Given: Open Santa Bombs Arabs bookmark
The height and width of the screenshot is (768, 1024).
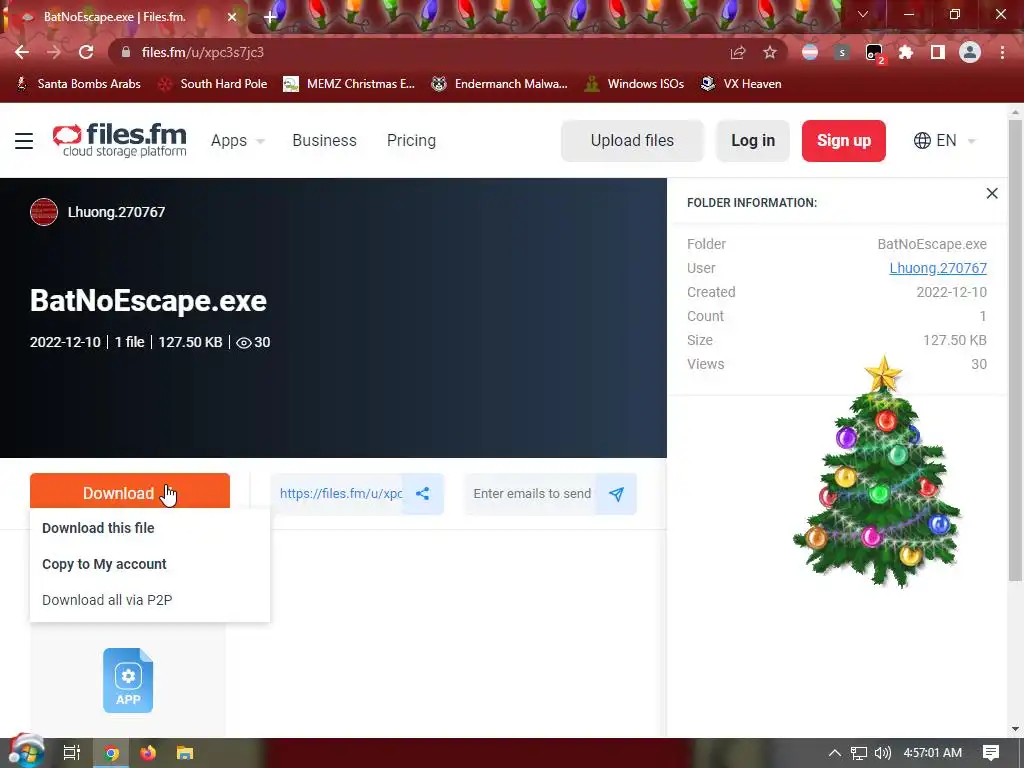Looking at the screenshot, I should coord(78,84).
